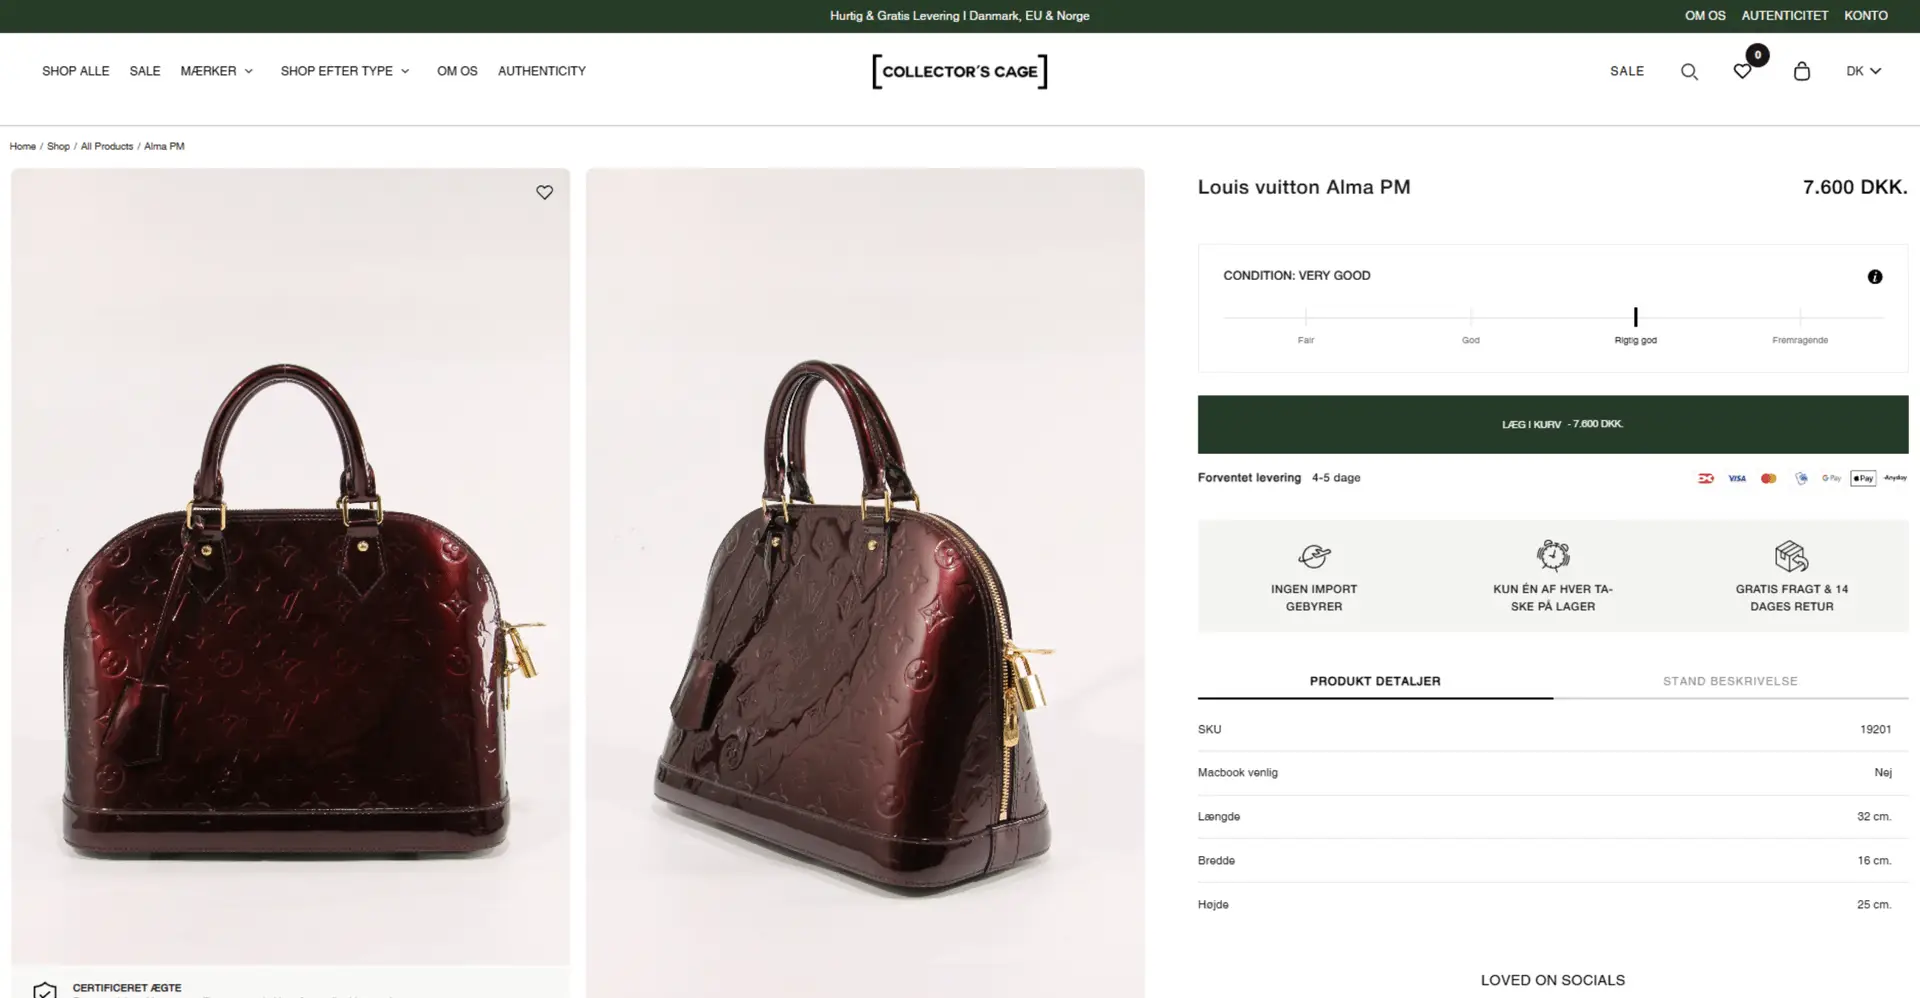This screenshot has width=1920, height=998.
Task: Open the side-view handbag image
Action: [865, 580]
